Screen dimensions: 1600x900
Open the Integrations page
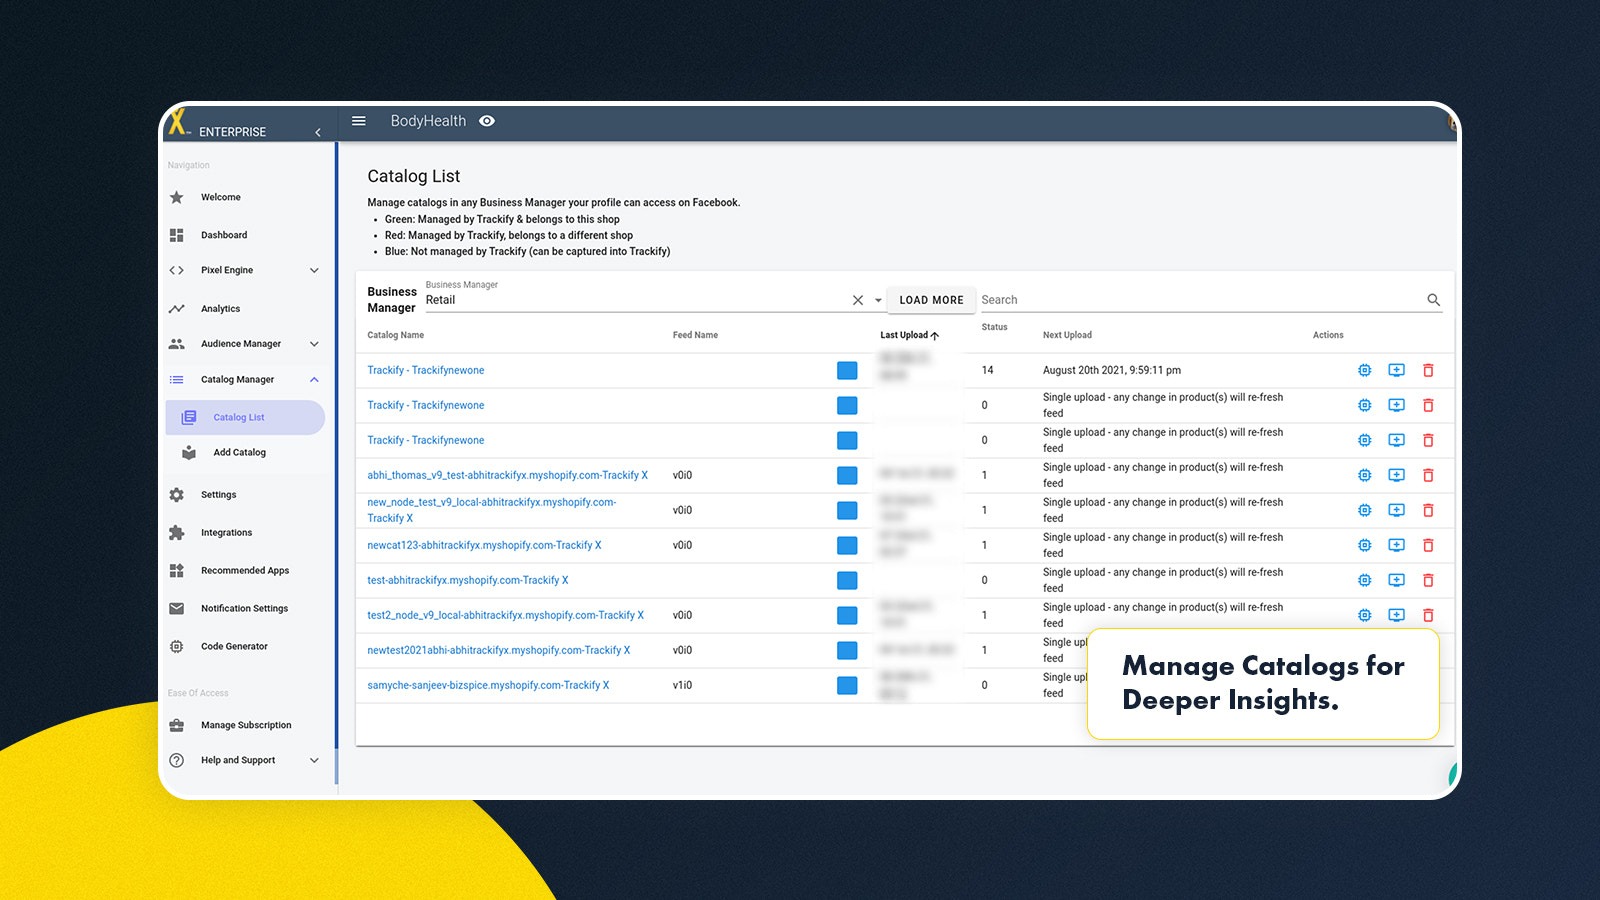pyautogui.click(x=226, y=533)
